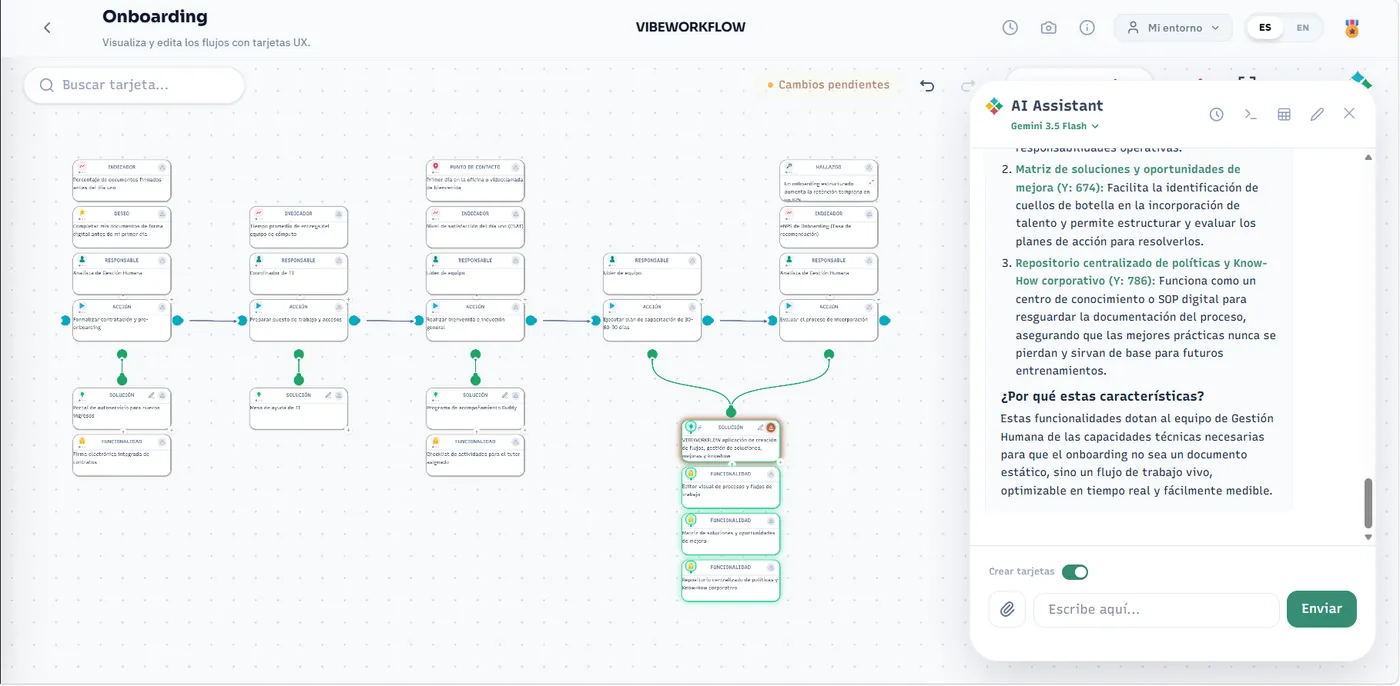Open the info circle icon in header

pos(1087,28)
